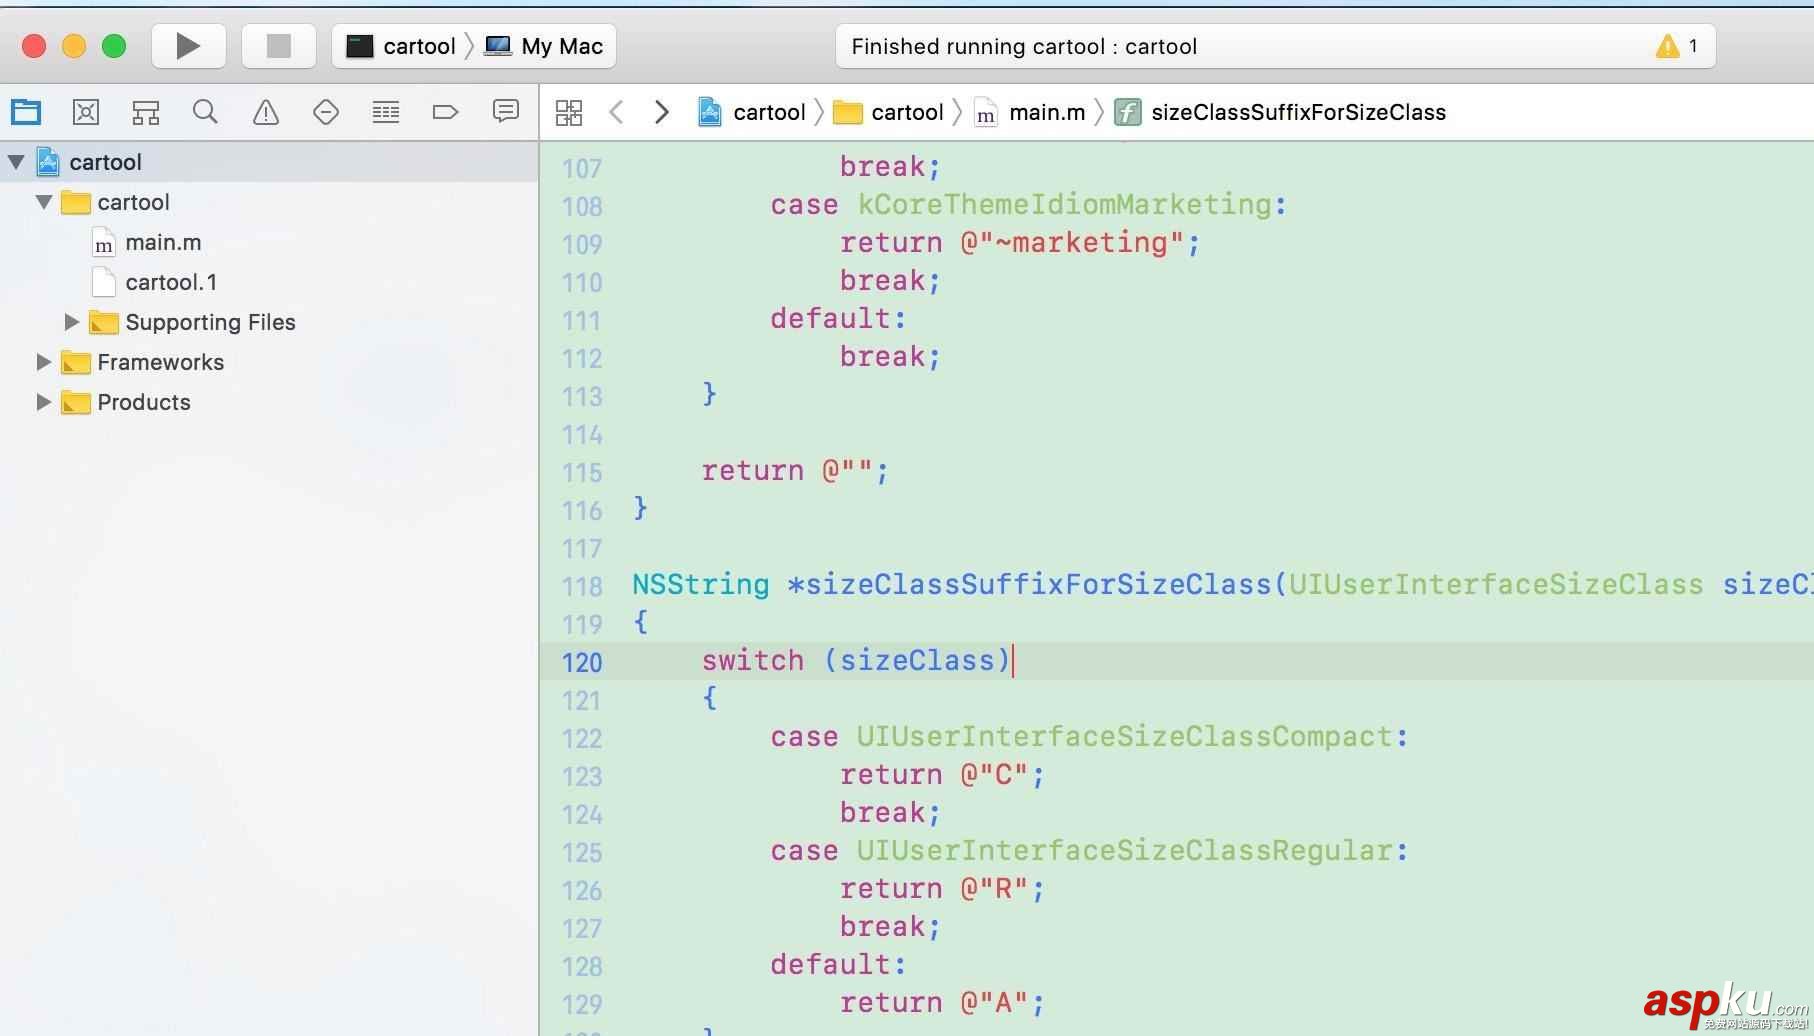This screenshot has height=1036, width=1814.
Task: Click the sizeClassSuffixForSizeClass function name in code
Action: pyautogui.click(x=1038, y=585)
